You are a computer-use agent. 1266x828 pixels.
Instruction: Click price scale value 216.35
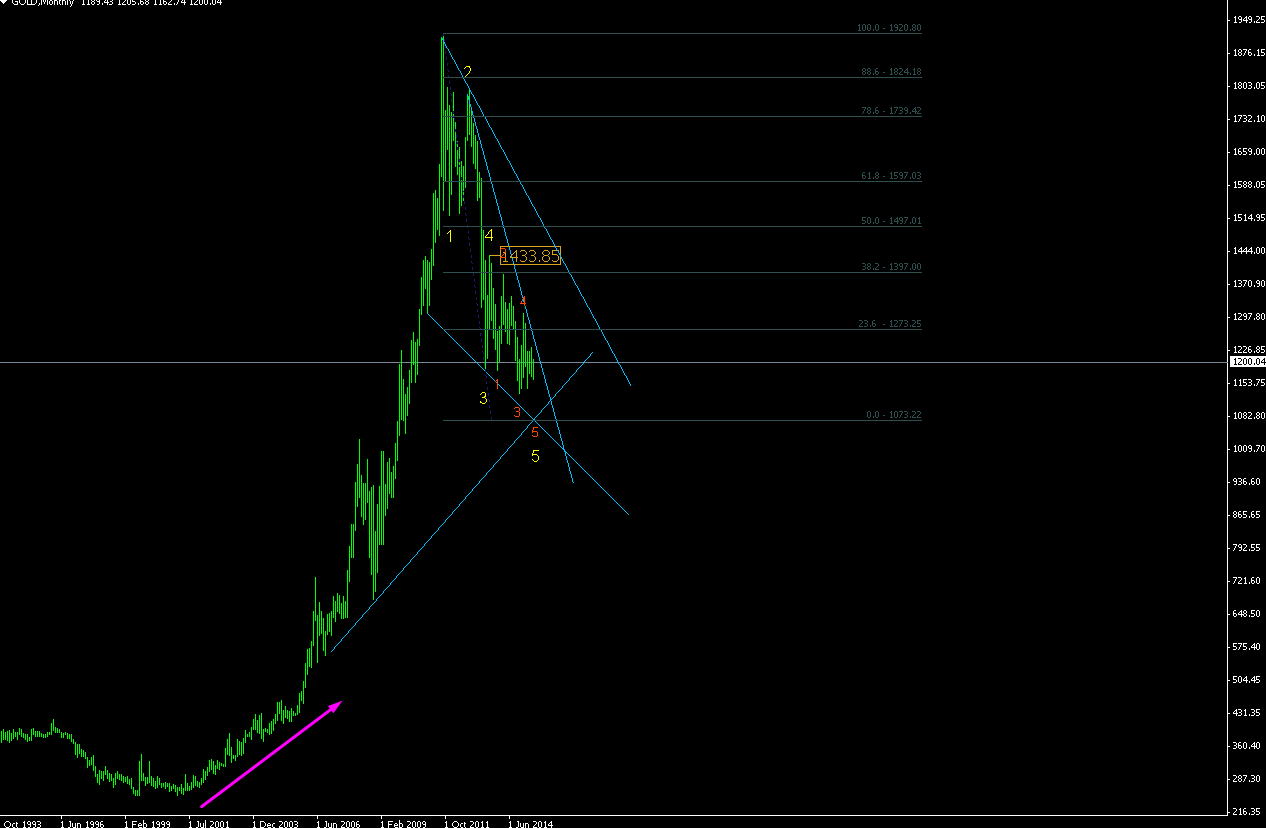coord(1248,812)
